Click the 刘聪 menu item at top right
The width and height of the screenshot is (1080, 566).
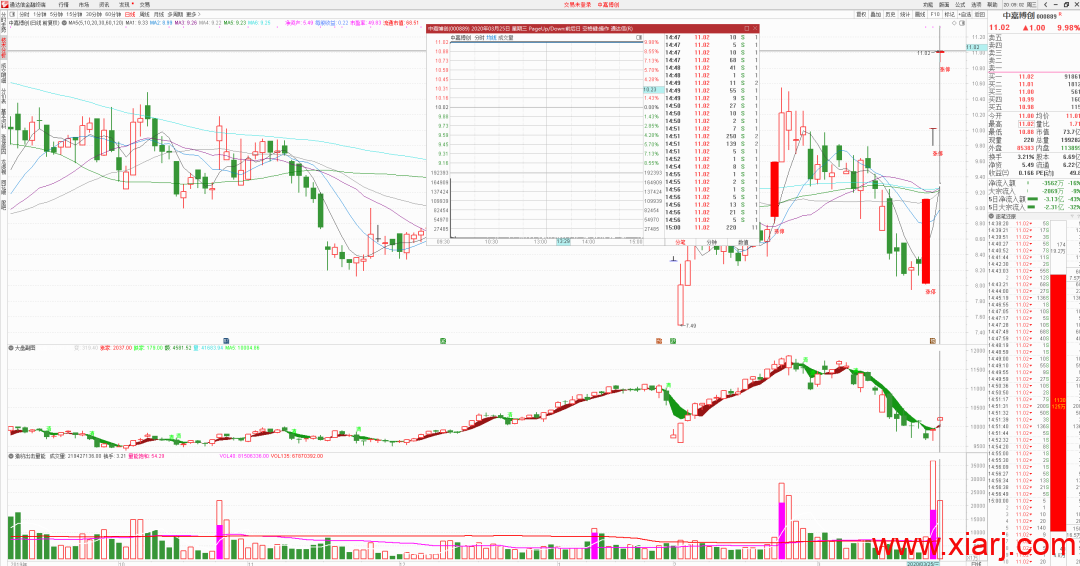928,5
